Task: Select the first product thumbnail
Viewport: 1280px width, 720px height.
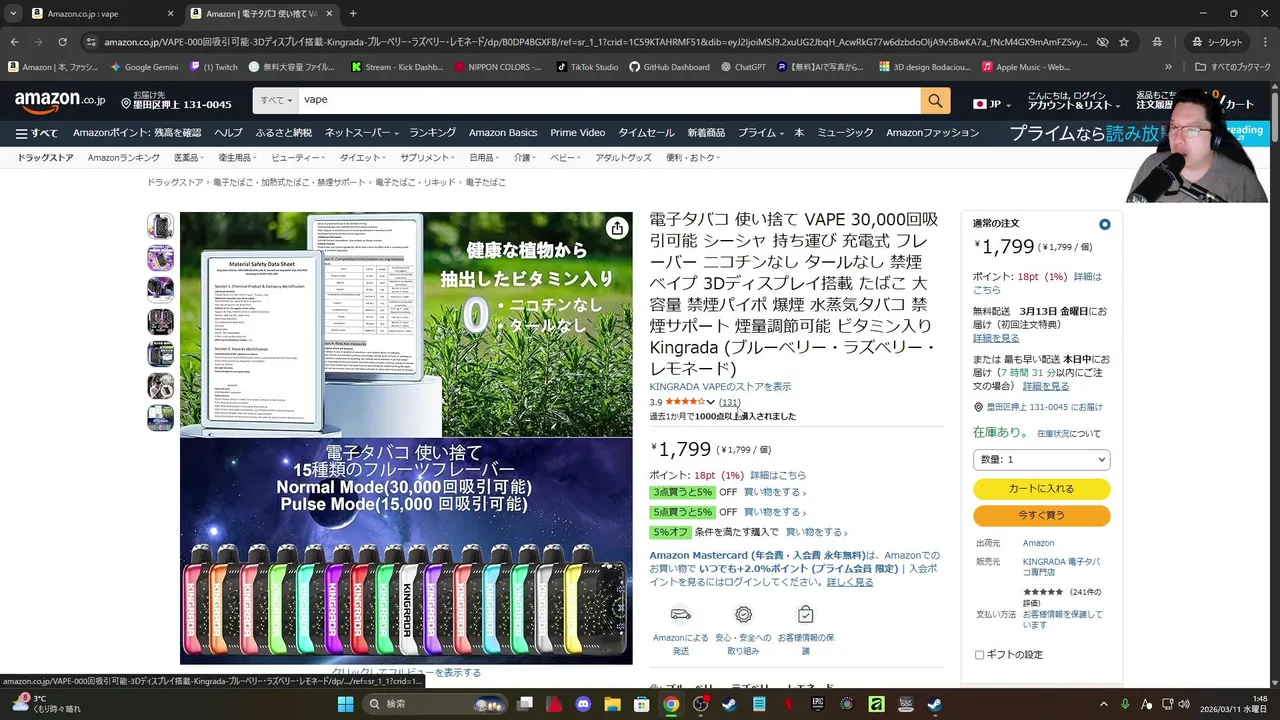Action: coord(160,226)
